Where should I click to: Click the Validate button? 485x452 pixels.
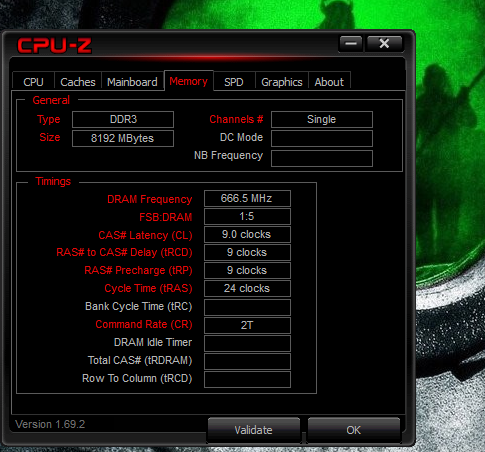[253, 430]
